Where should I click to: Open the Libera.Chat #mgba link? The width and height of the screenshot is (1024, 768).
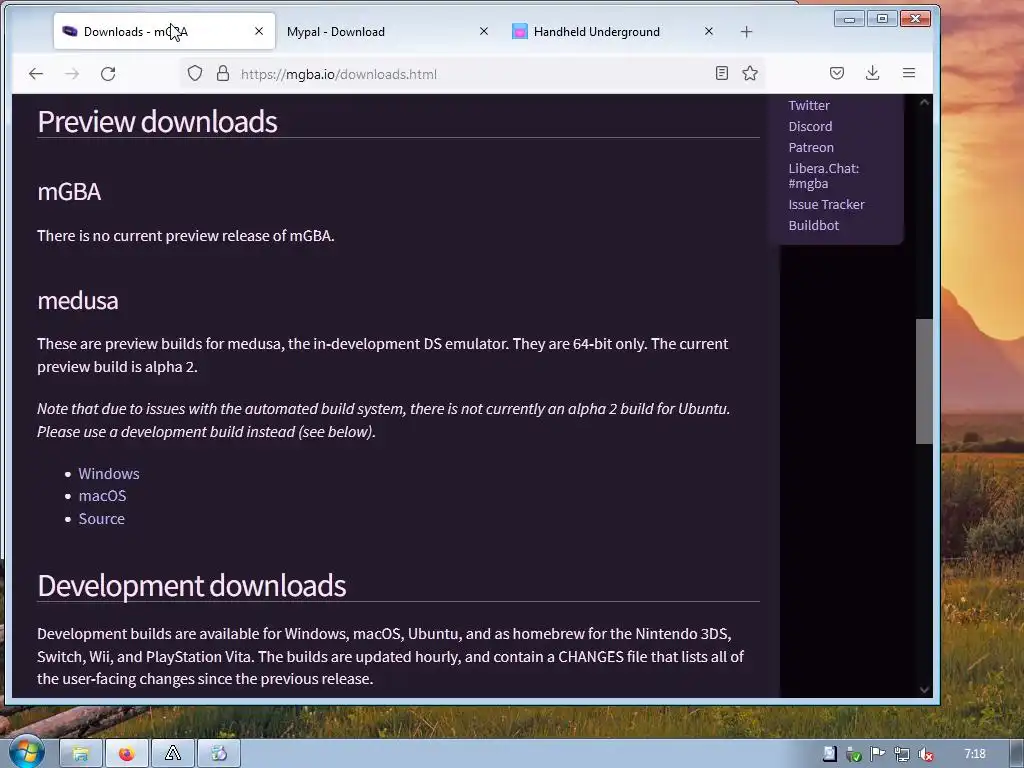point(824,176)
